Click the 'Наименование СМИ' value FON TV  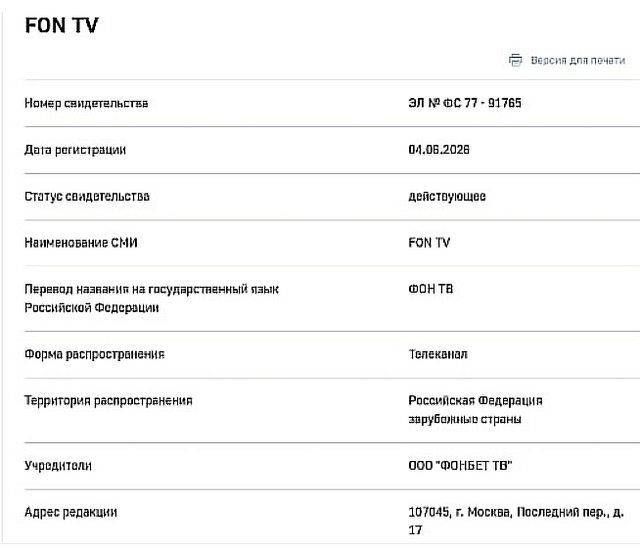429,243
